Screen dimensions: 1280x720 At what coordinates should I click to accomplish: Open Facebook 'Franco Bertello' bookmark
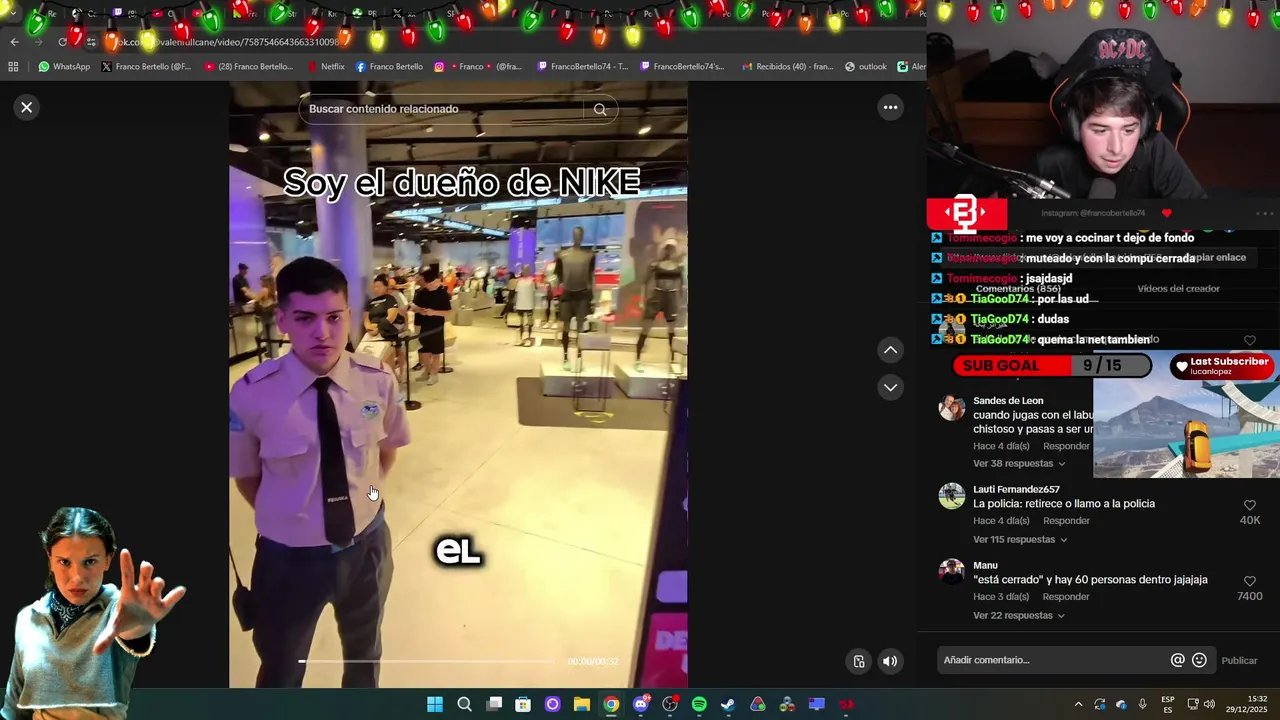point(389,67)
